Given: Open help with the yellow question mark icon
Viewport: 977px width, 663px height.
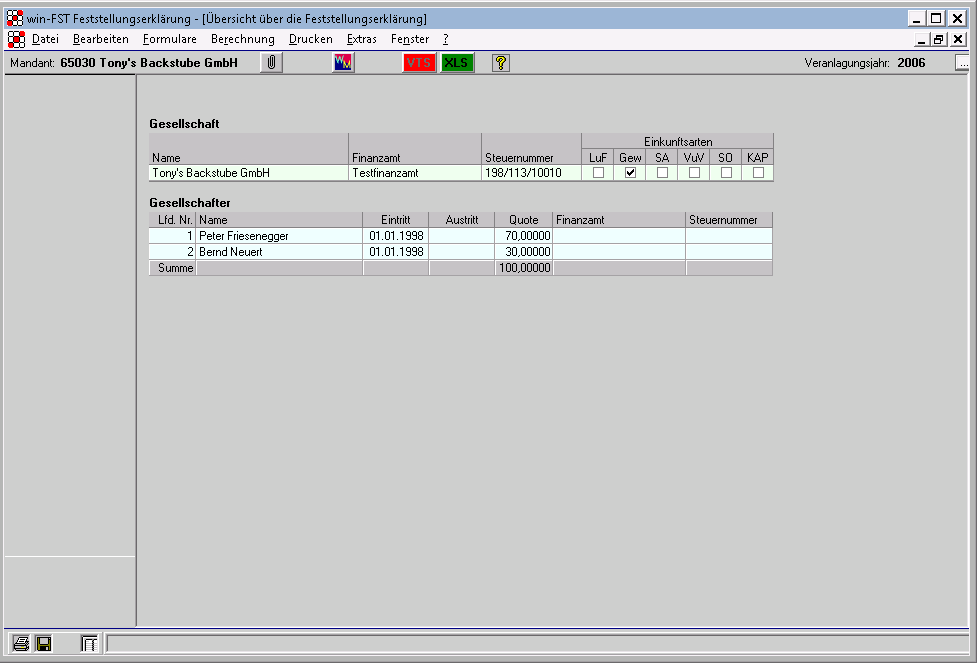Looking at the screenshot, I should pos(501,63).
